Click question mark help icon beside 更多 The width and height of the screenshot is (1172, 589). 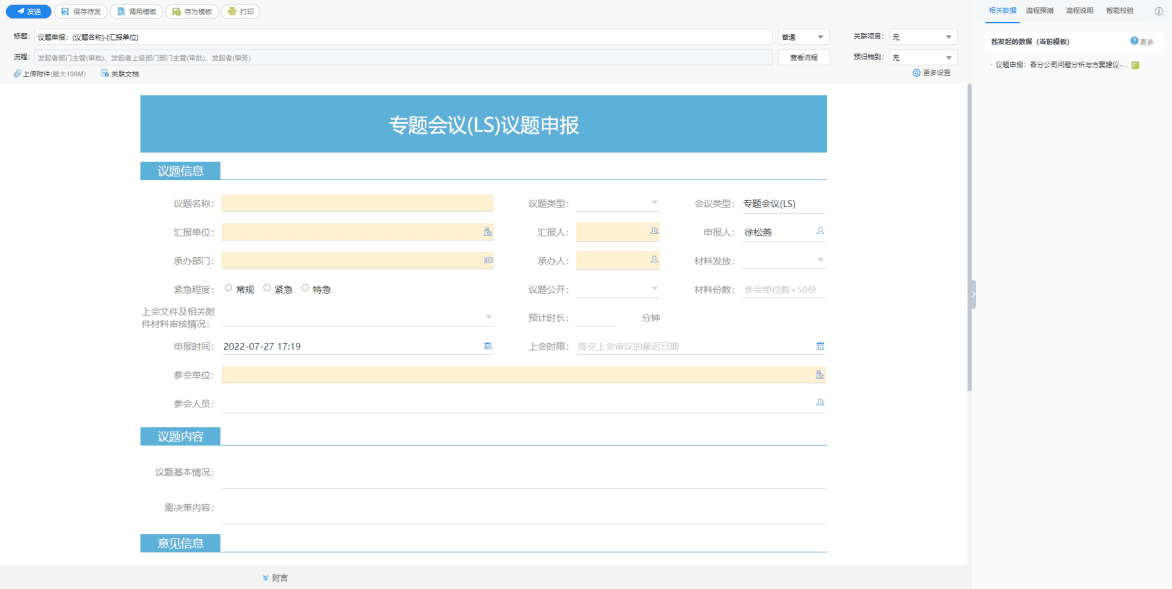click(x=1134, y=41)
